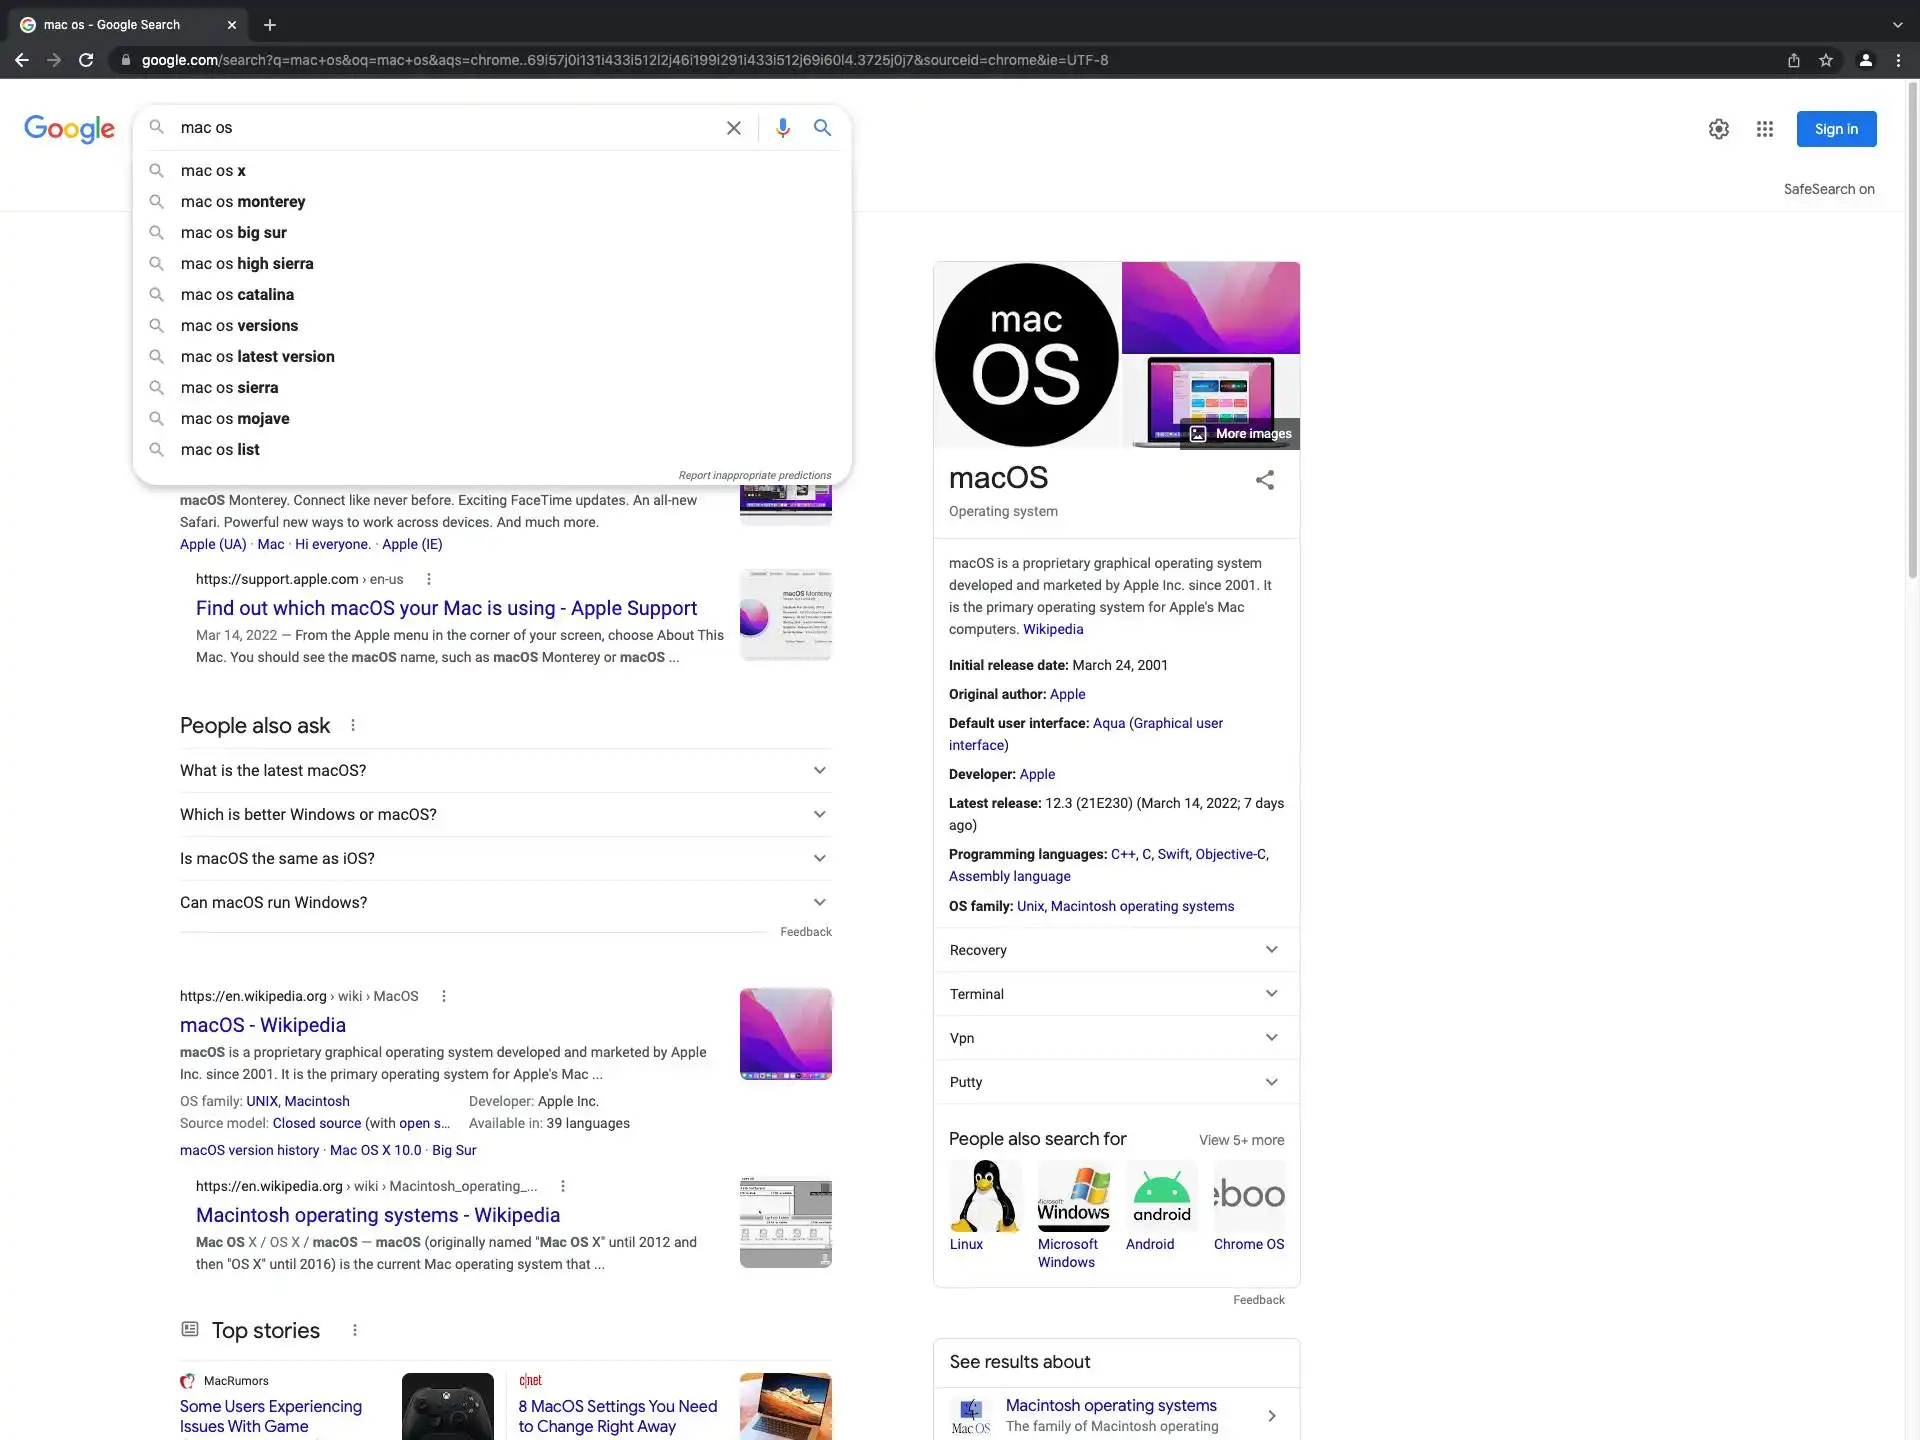Click More images on macOS panel
This screenshot has height=1440, width=1920.
(x=1240, y=434)
